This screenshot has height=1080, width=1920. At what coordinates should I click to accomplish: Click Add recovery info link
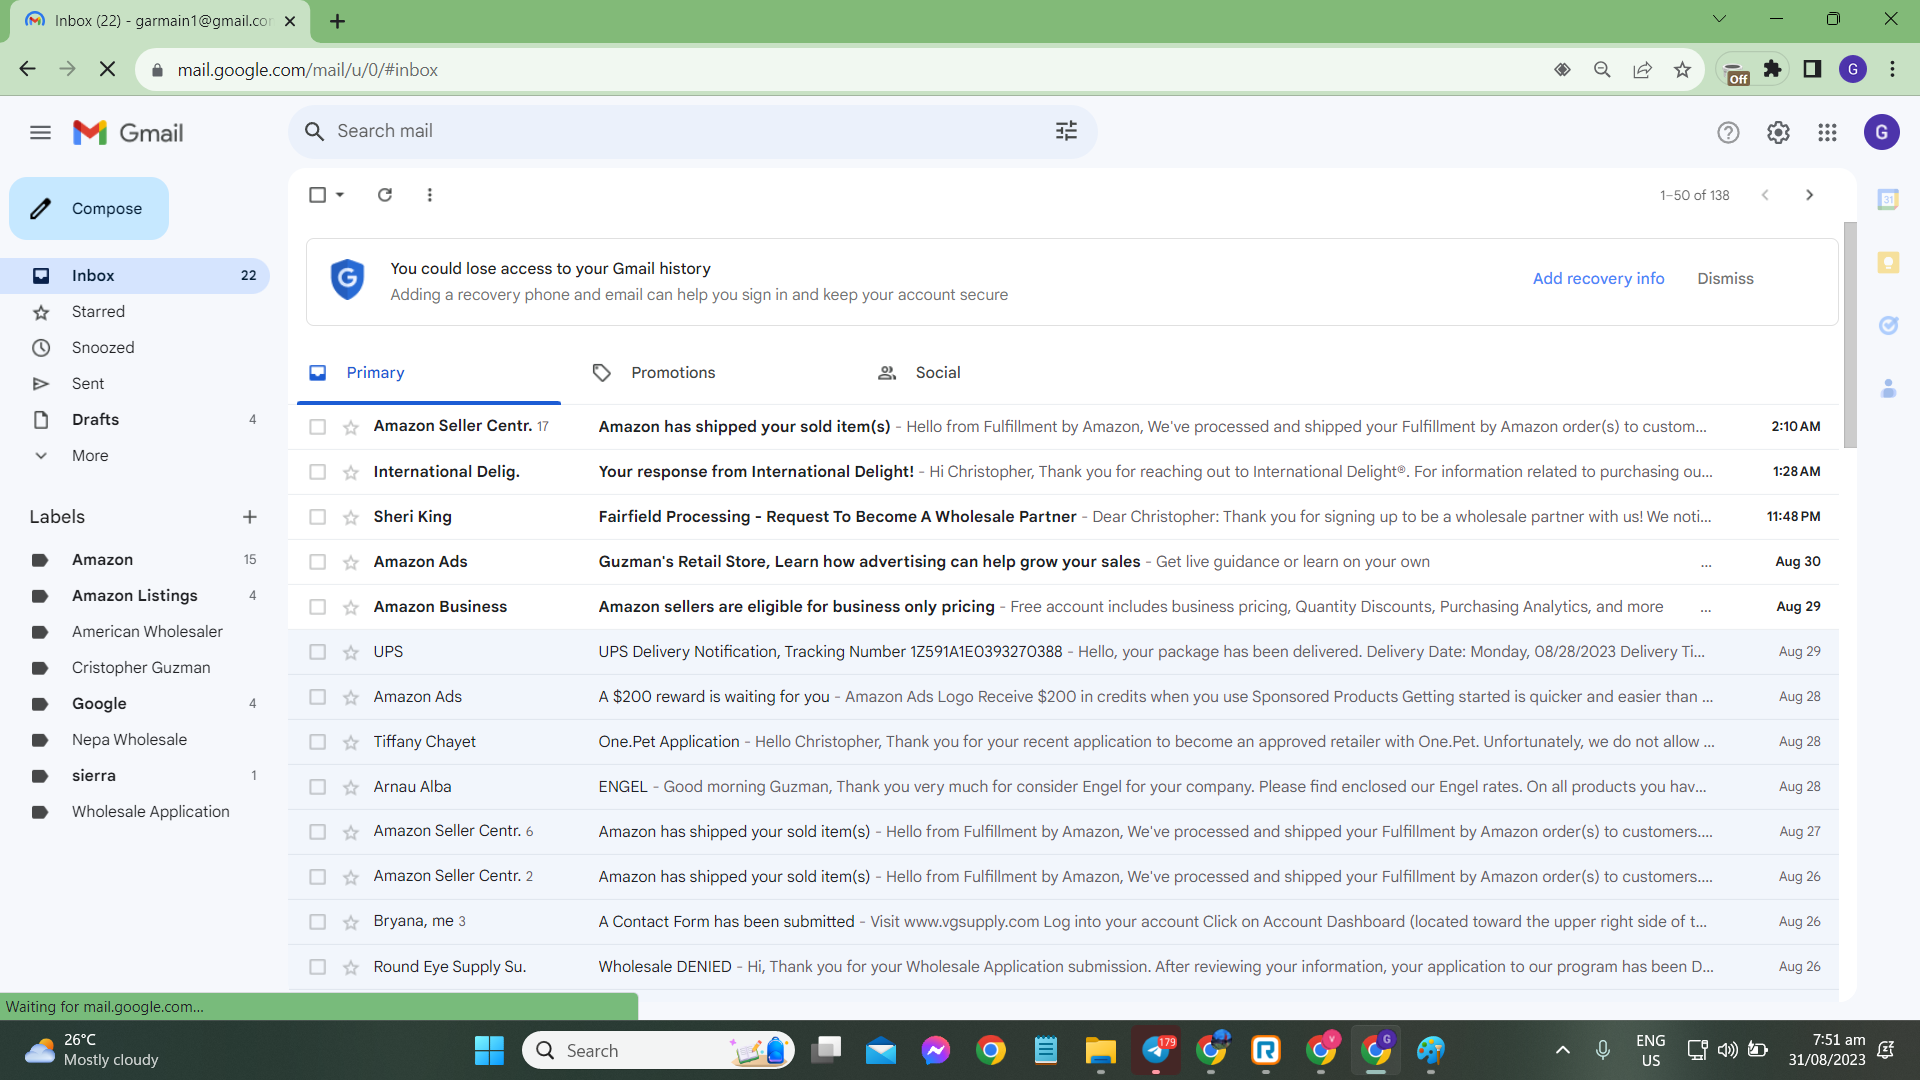[x=1598, y=278]
